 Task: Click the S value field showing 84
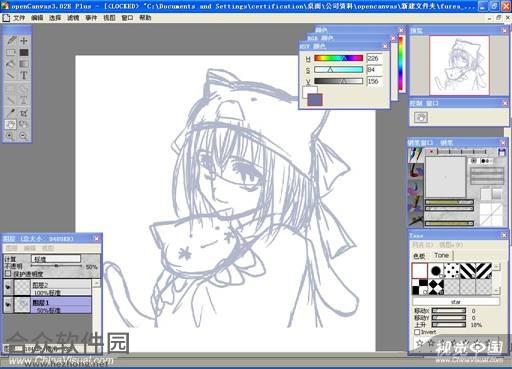374,69
